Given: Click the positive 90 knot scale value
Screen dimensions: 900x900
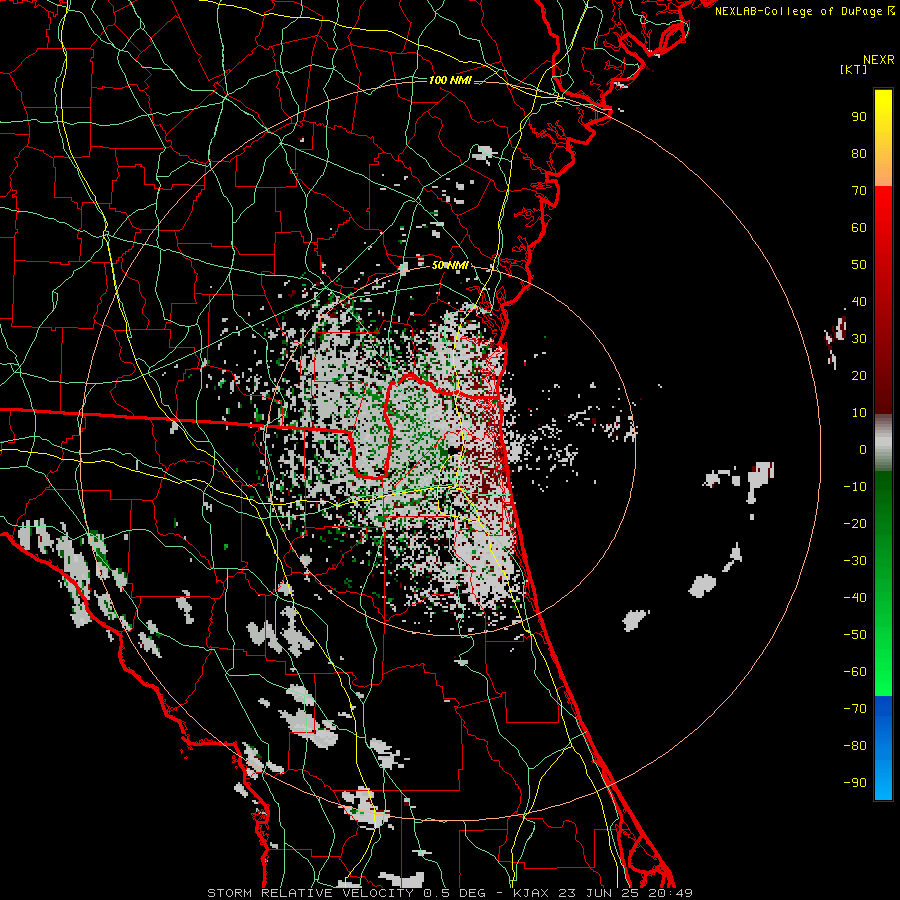Looking at the screenshot, I should pos(859,117).
